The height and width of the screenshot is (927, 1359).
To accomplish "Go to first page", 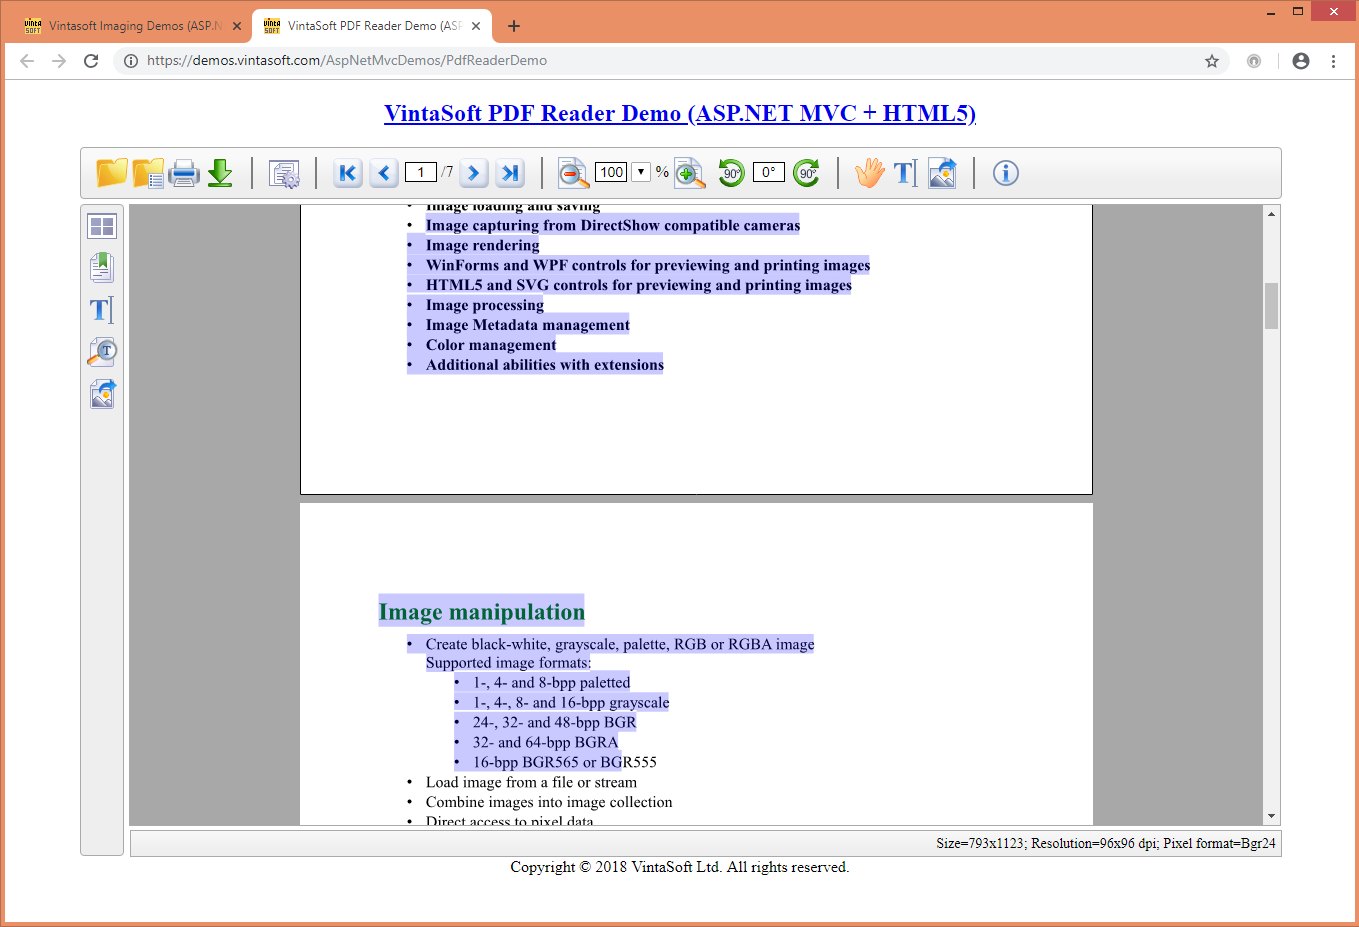I will click(x=347, y=173).
